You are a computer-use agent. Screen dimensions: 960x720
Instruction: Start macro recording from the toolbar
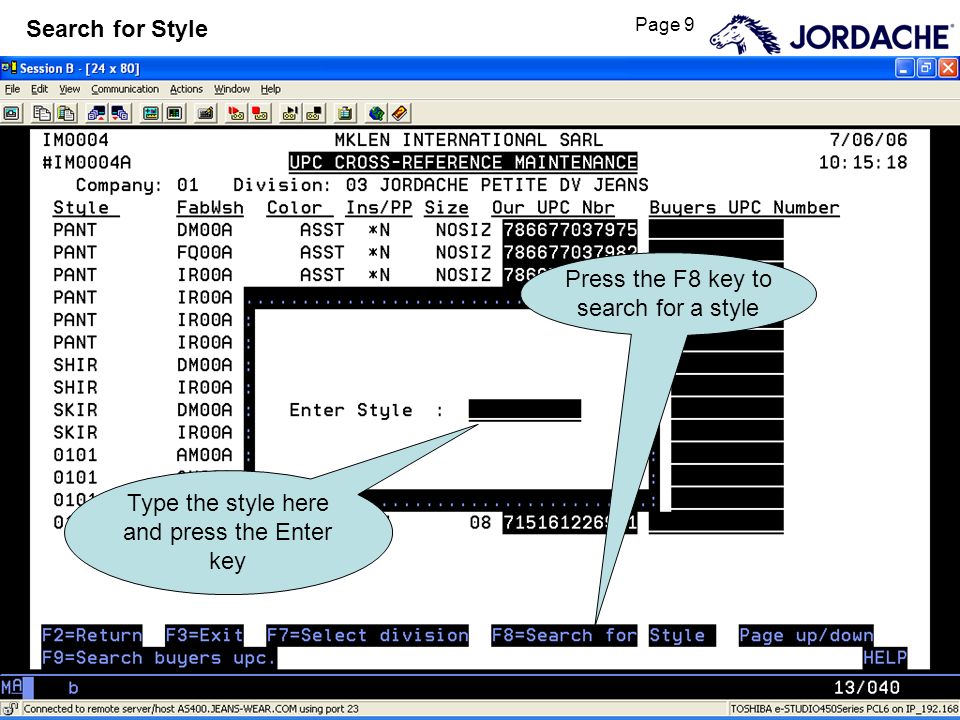click(236, 113)
